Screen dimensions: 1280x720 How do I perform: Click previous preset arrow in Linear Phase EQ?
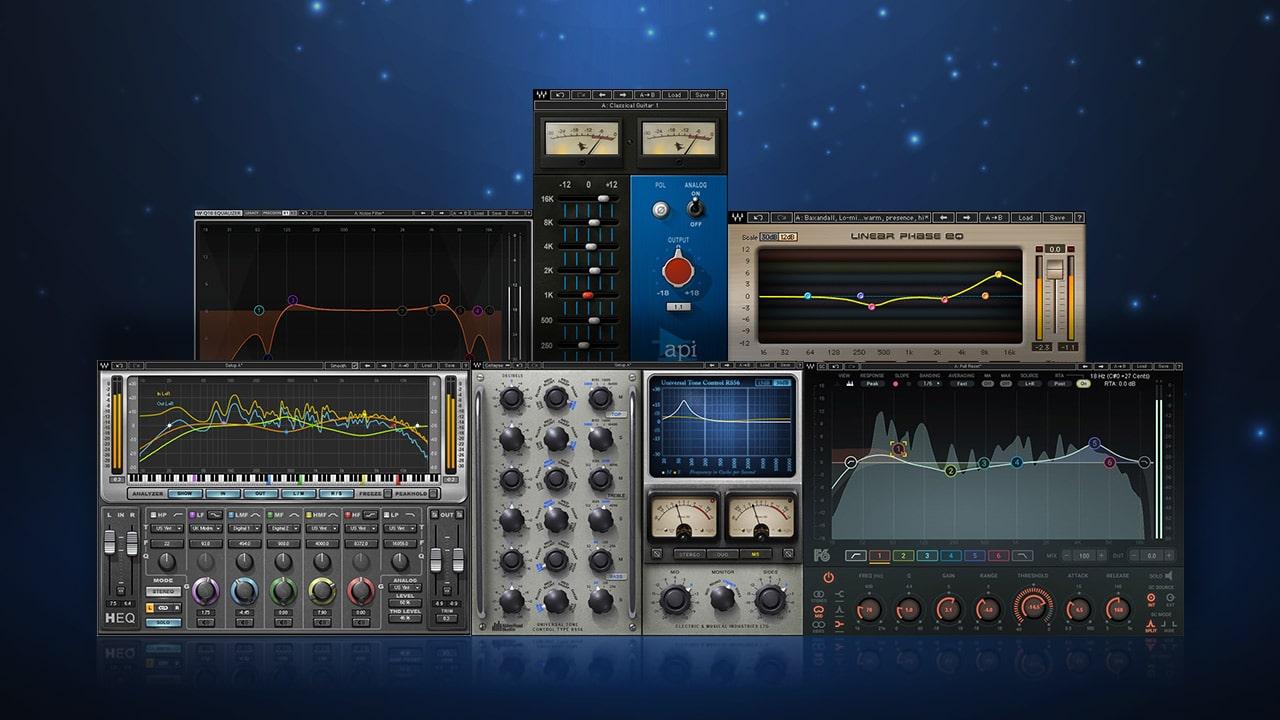point(943,217)
